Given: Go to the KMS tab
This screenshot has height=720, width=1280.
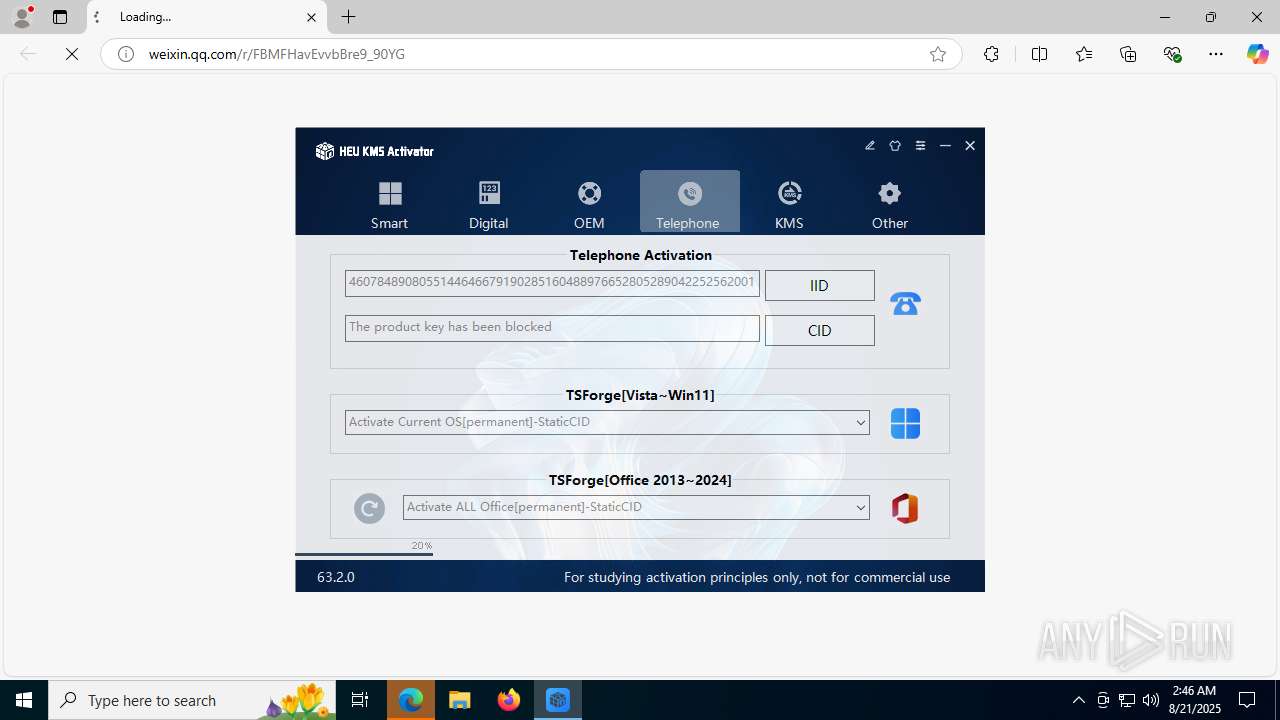Looking at the screenshot, I should 789,202.
